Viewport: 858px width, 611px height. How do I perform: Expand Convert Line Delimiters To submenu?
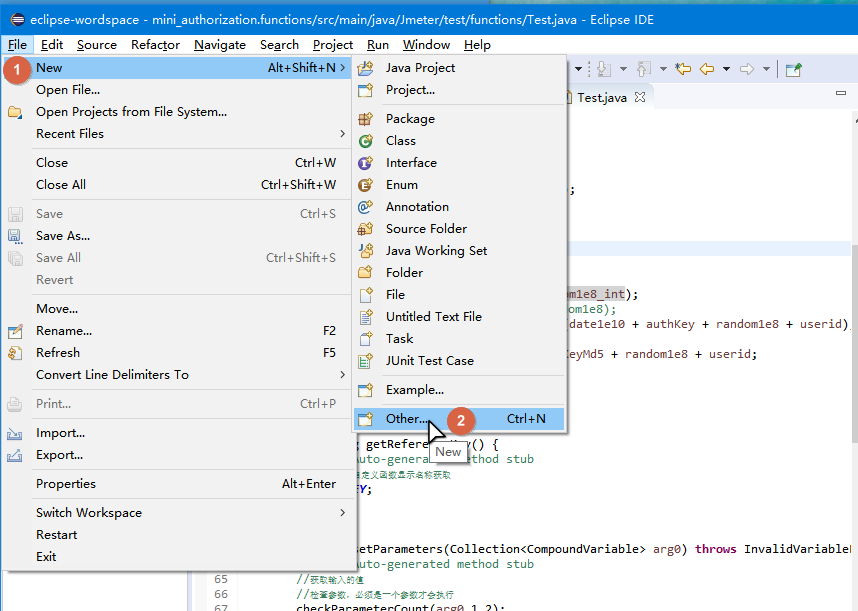coord(343,375)
